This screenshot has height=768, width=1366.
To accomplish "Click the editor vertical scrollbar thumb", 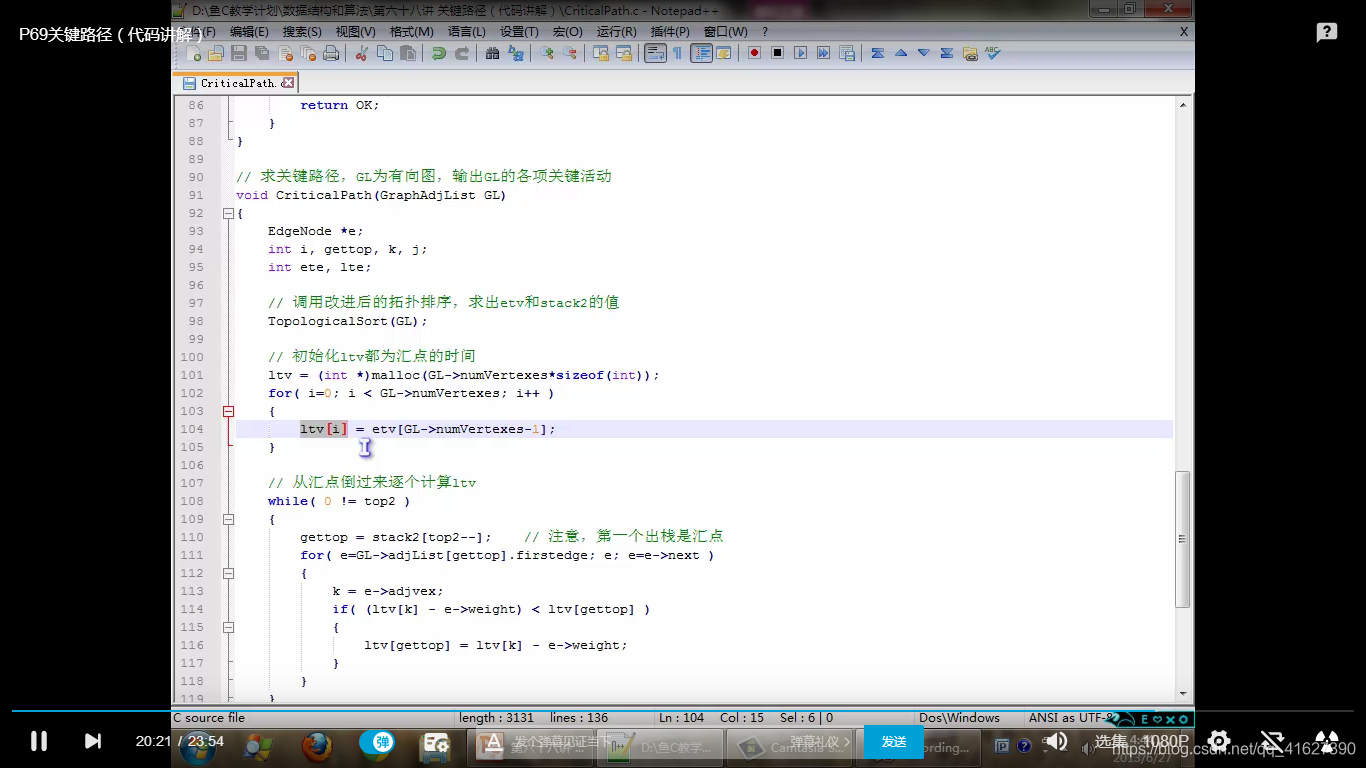I will [1183, 540].
